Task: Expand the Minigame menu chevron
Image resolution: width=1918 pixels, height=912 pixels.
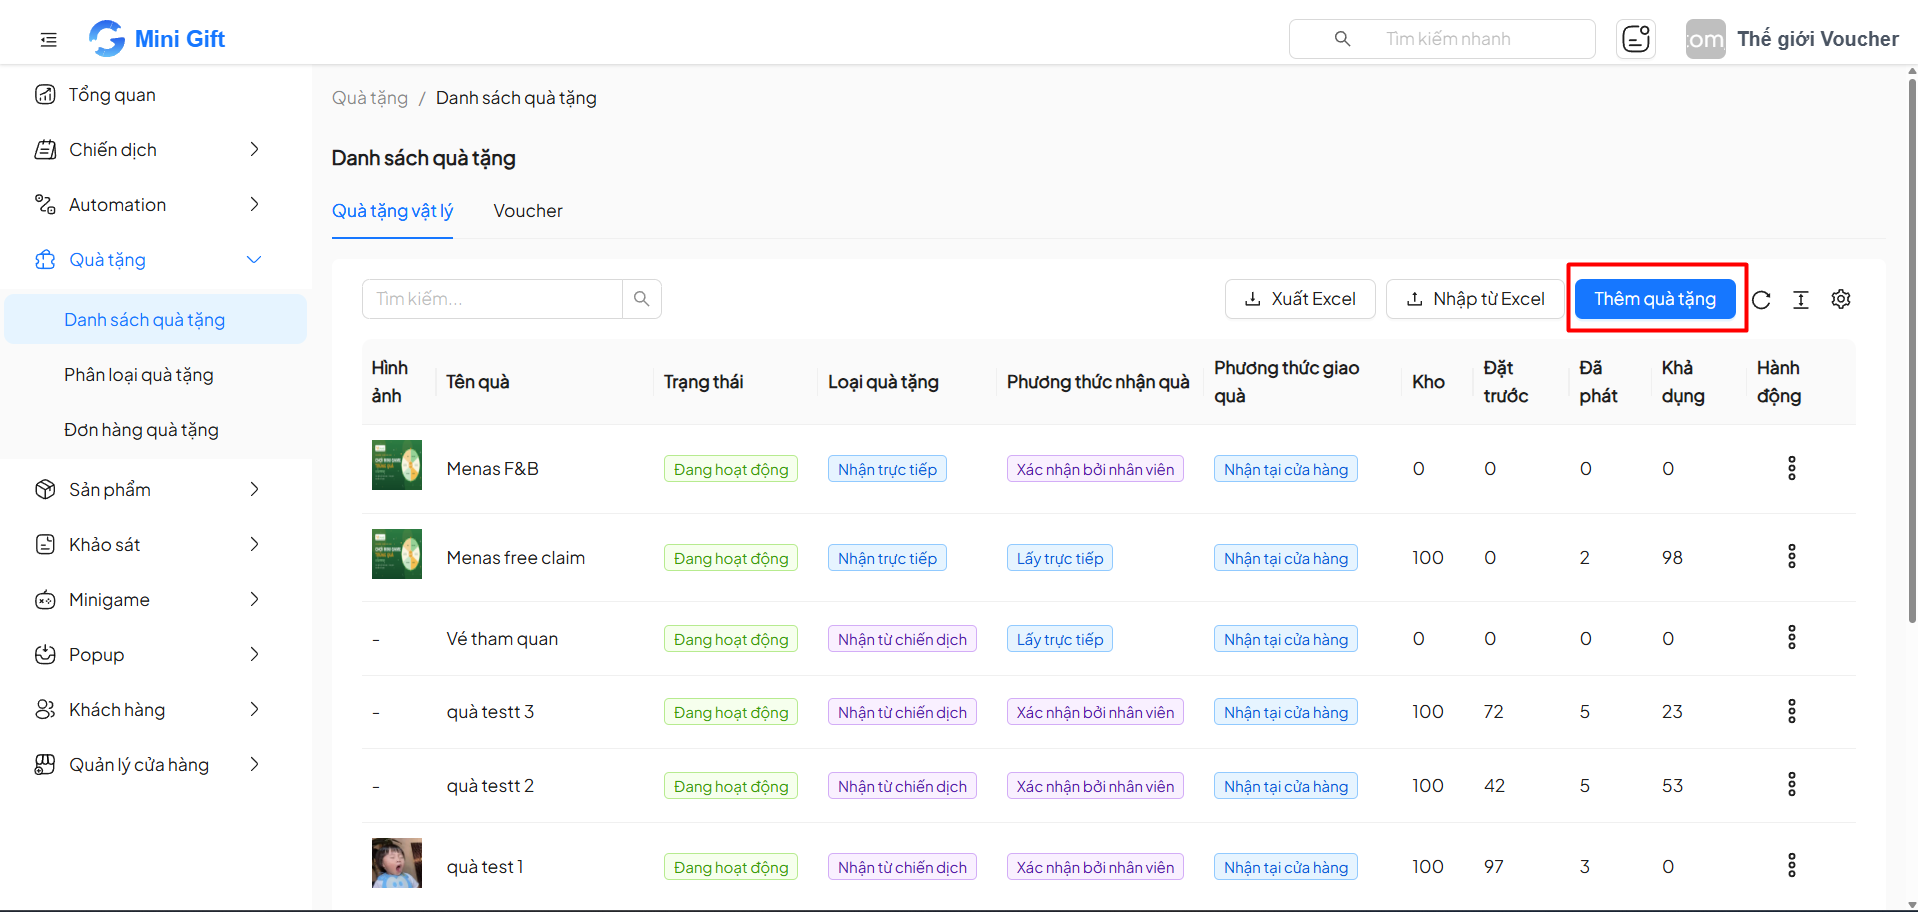Action: [254, 599]
